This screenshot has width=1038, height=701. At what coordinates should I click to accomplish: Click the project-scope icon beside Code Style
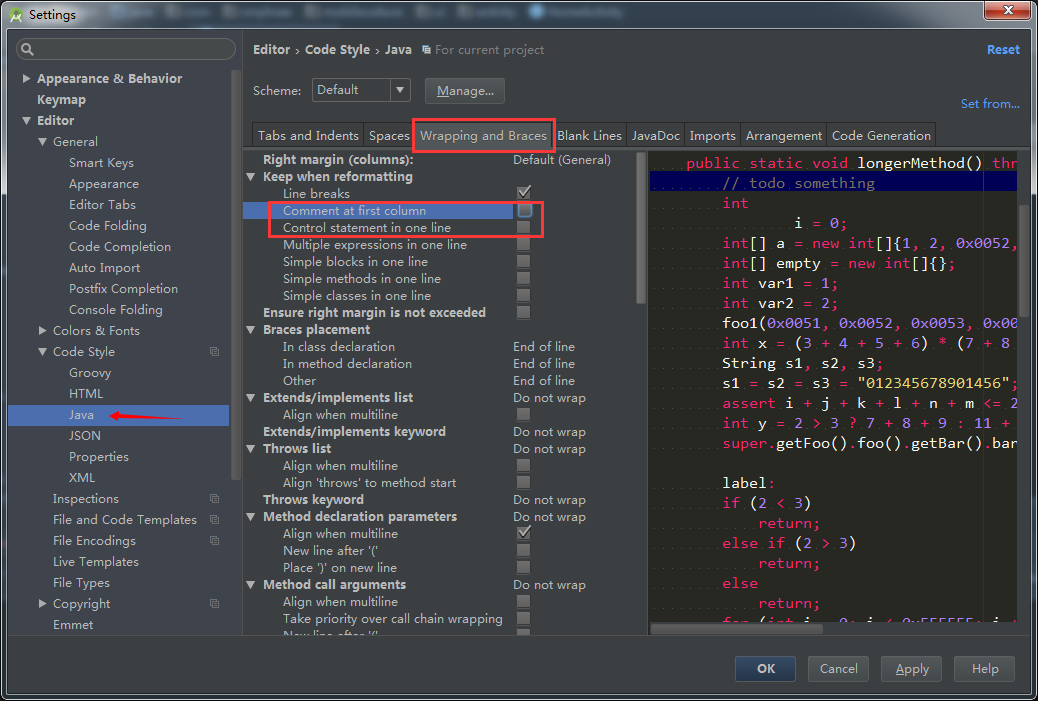point(214,352)
